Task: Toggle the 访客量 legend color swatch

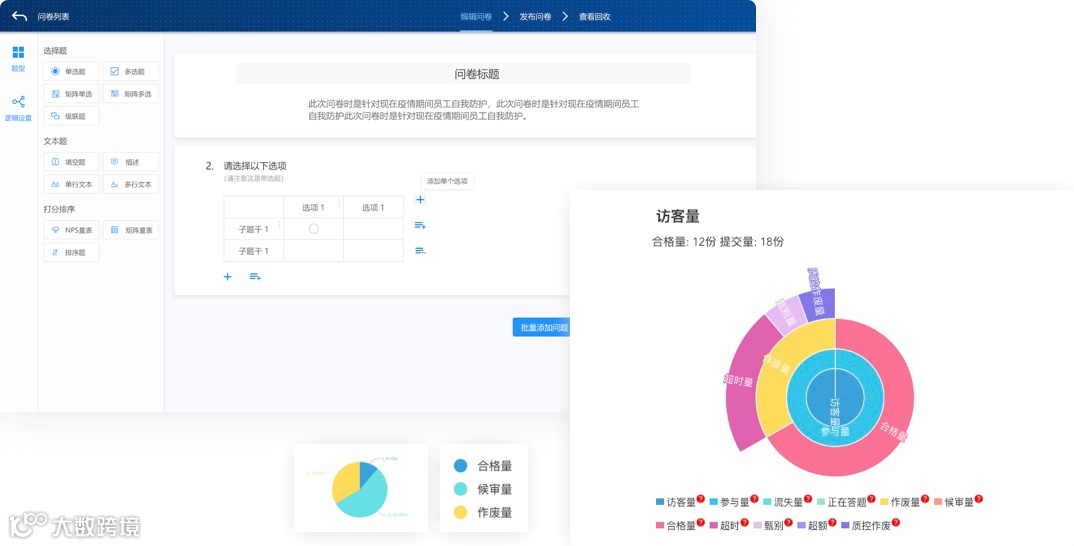Action: pos(660,502)
